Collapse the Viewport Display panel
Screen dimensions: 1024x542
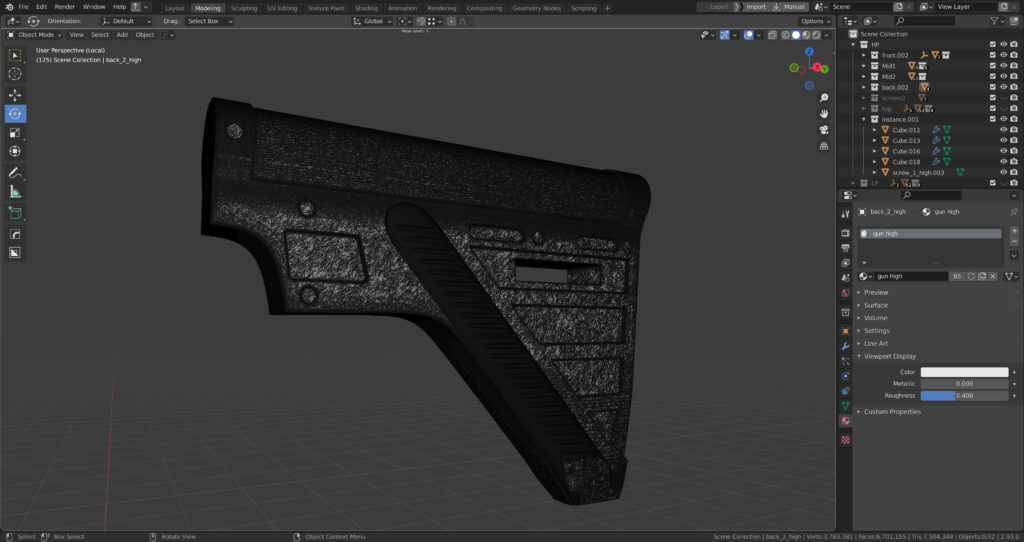889,357
